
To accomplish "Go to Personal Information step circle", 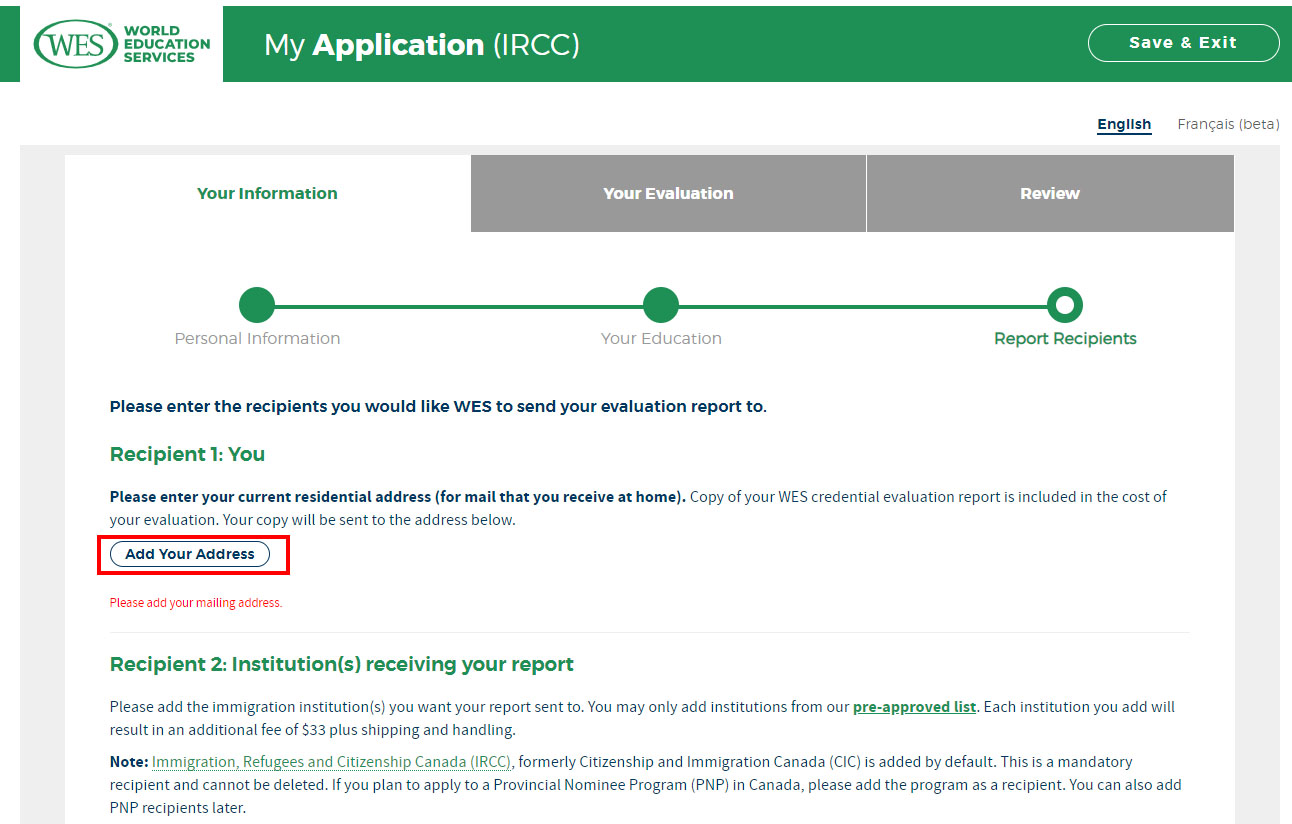I will tap(257, 305).
